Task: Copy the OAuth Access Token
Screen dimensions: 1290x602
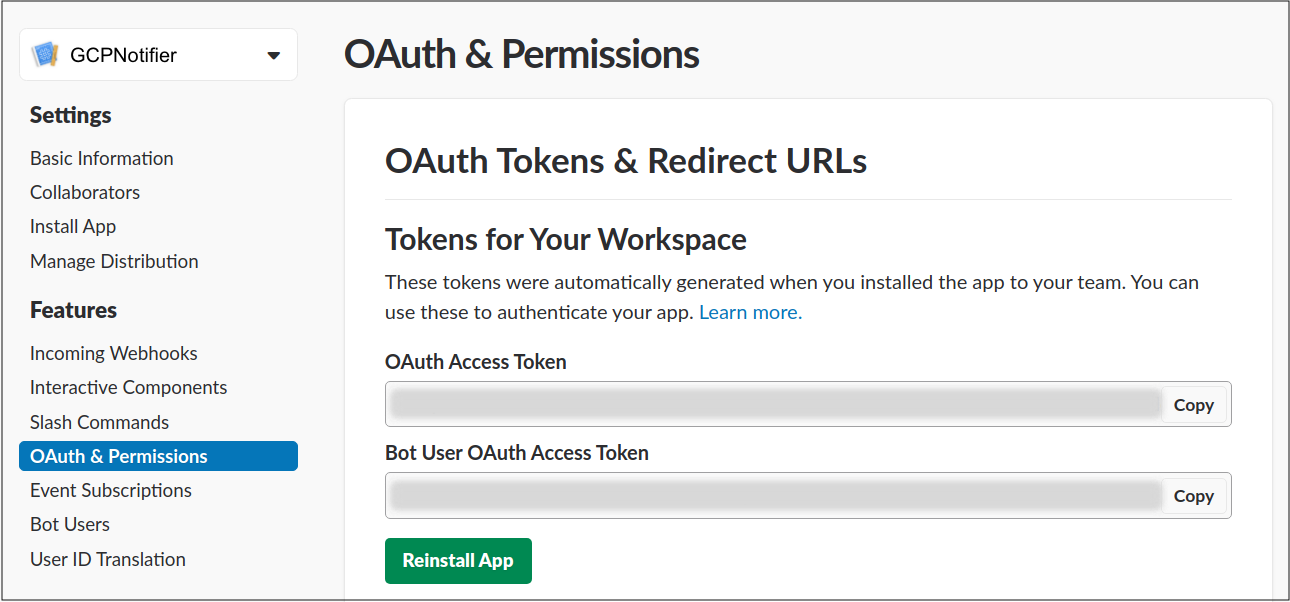Action: pos(1193,404)
